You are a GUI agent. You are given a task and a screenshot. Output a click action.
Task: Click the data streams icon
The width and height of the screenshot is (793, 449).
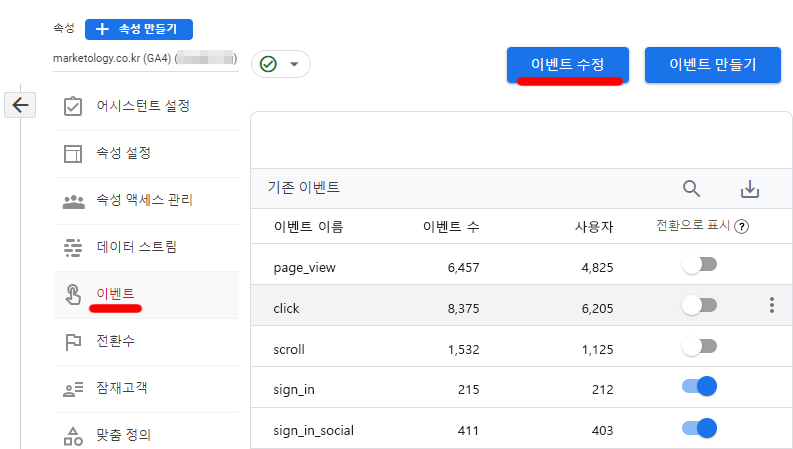click(x=73, y=248)
